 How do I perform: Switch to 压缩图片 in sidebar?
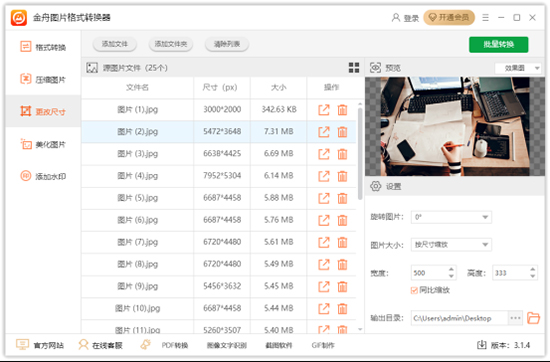click(43, 79)
